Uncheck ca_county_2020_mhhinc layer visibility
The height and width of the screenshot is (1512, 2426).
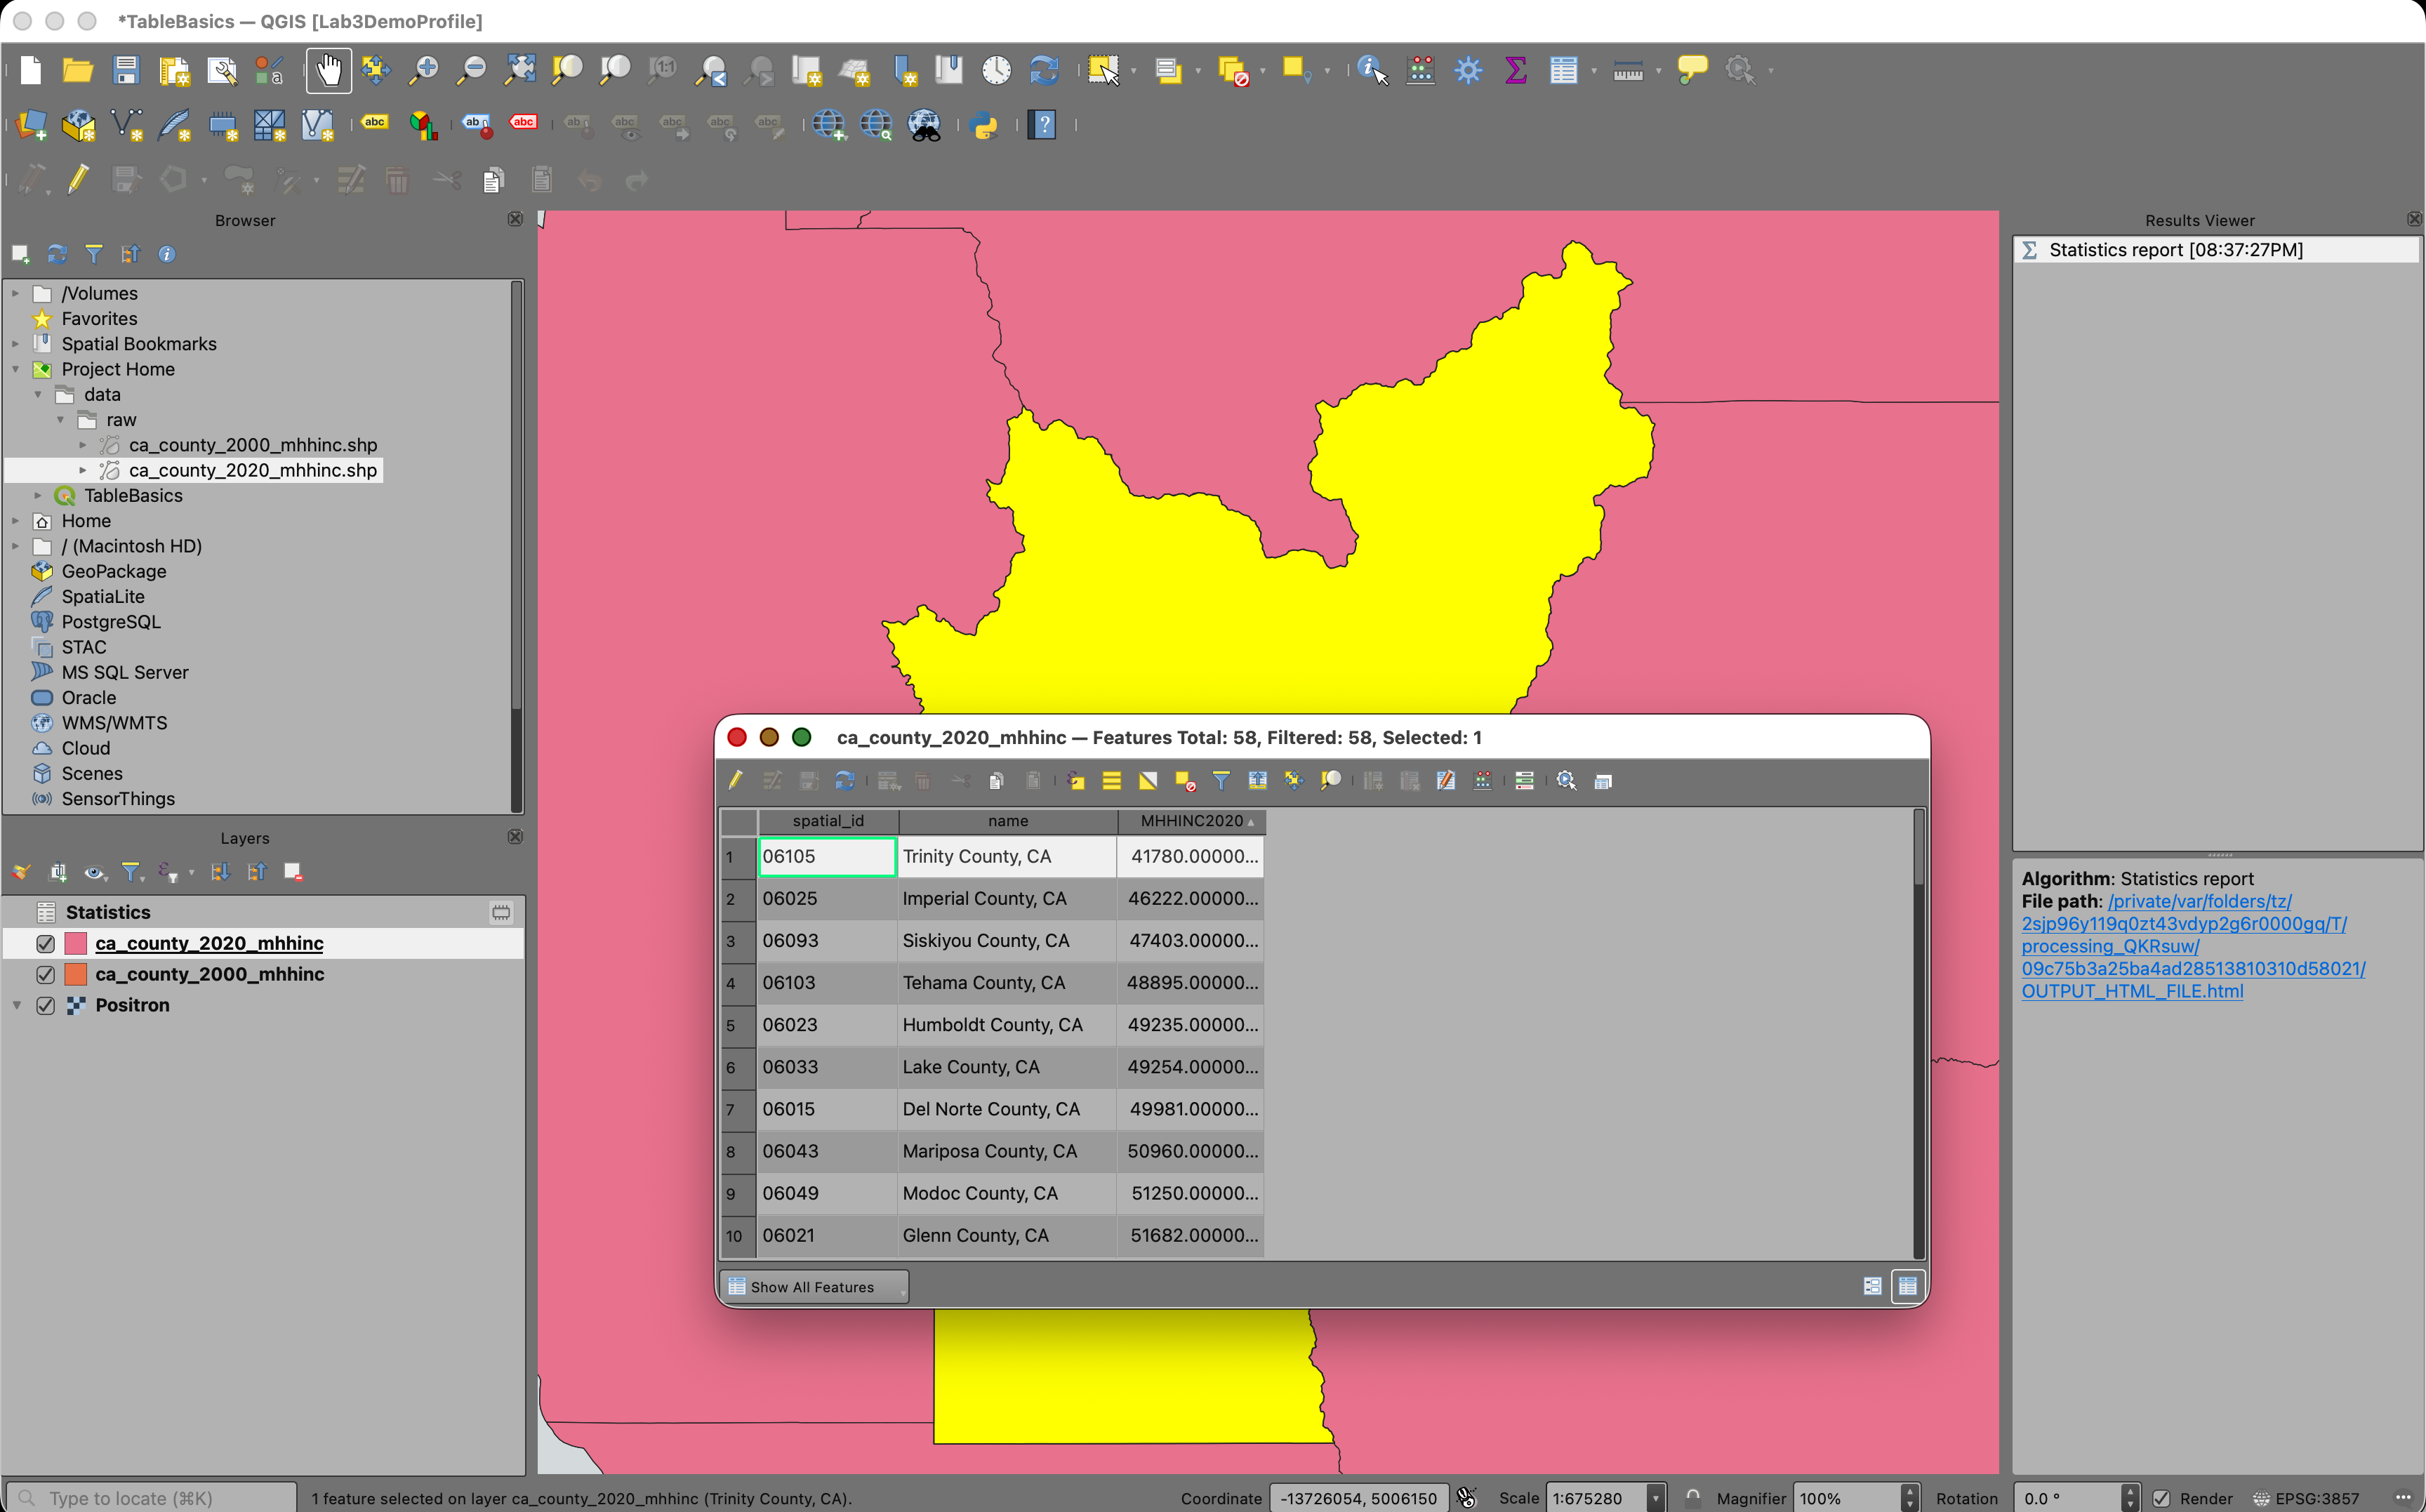[x=45, y=943]
